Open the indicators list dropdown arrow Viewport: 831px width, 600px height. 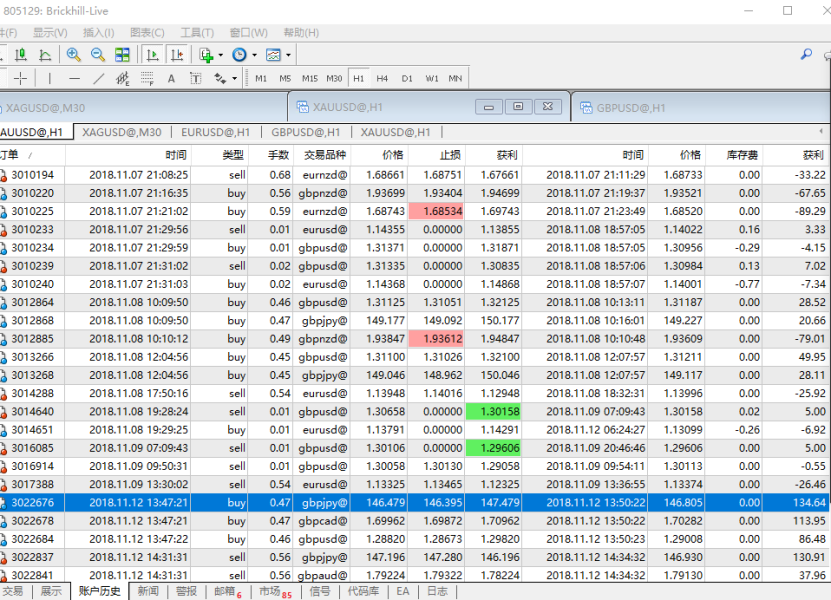220,55
